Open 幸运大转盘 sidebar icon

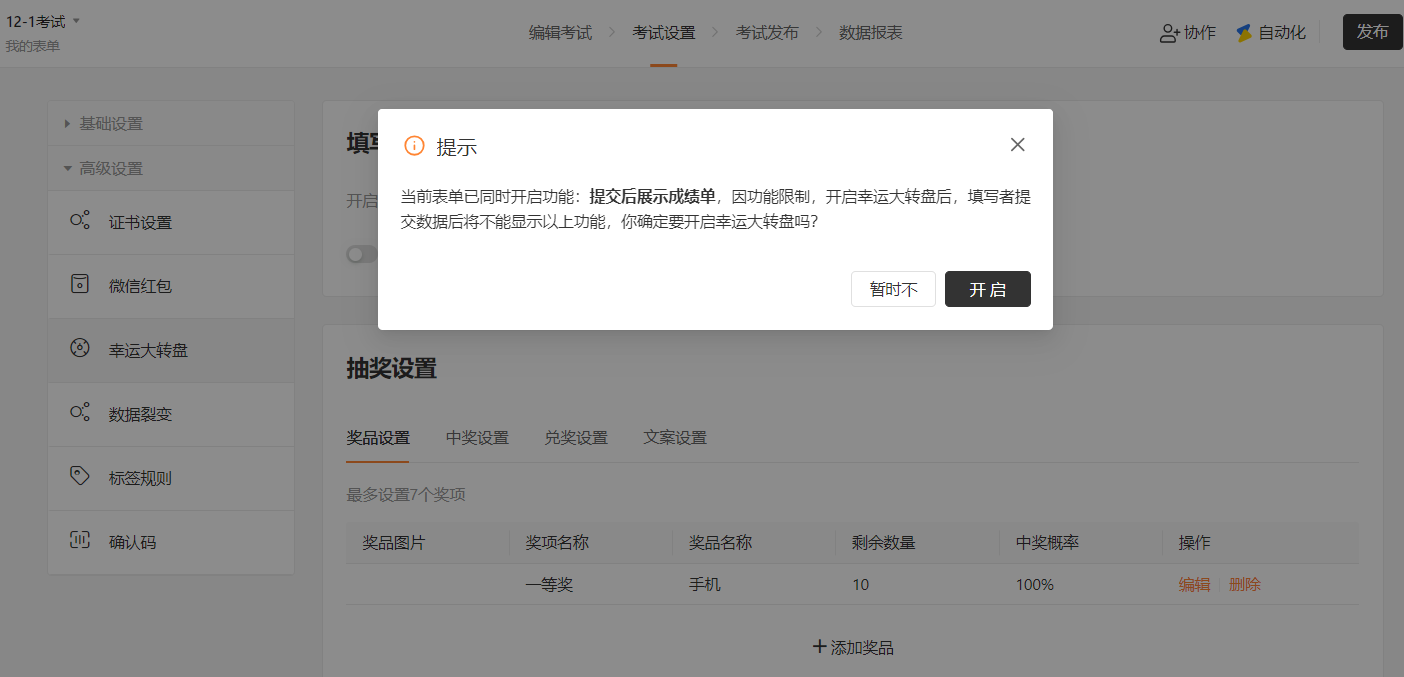[80, 349]
